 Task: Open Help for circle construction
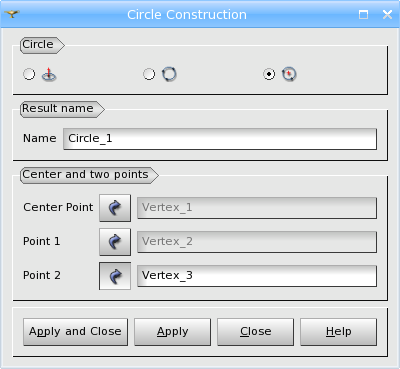pyautogui.click(x=339, y=332)
